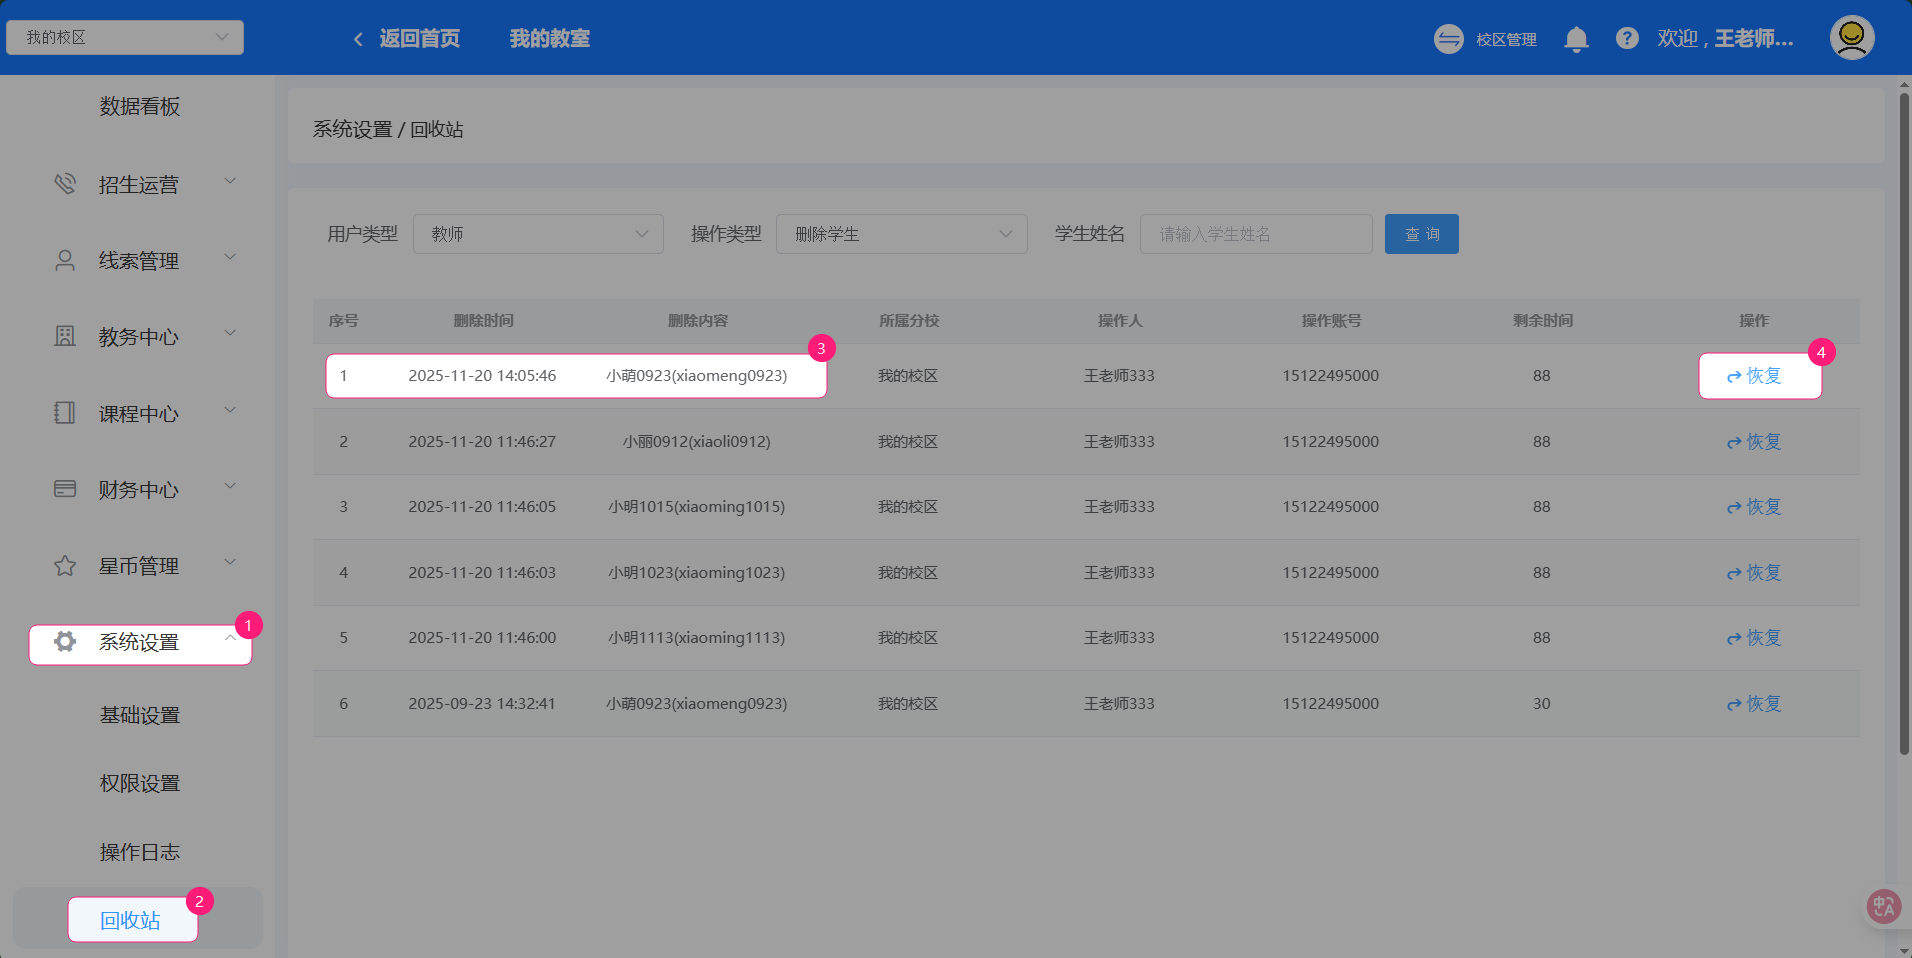The height and width of the screenshot is (958, 1912).
Task: Click inside the 学生姓名 input field
Action: (x=1255, y=233)
